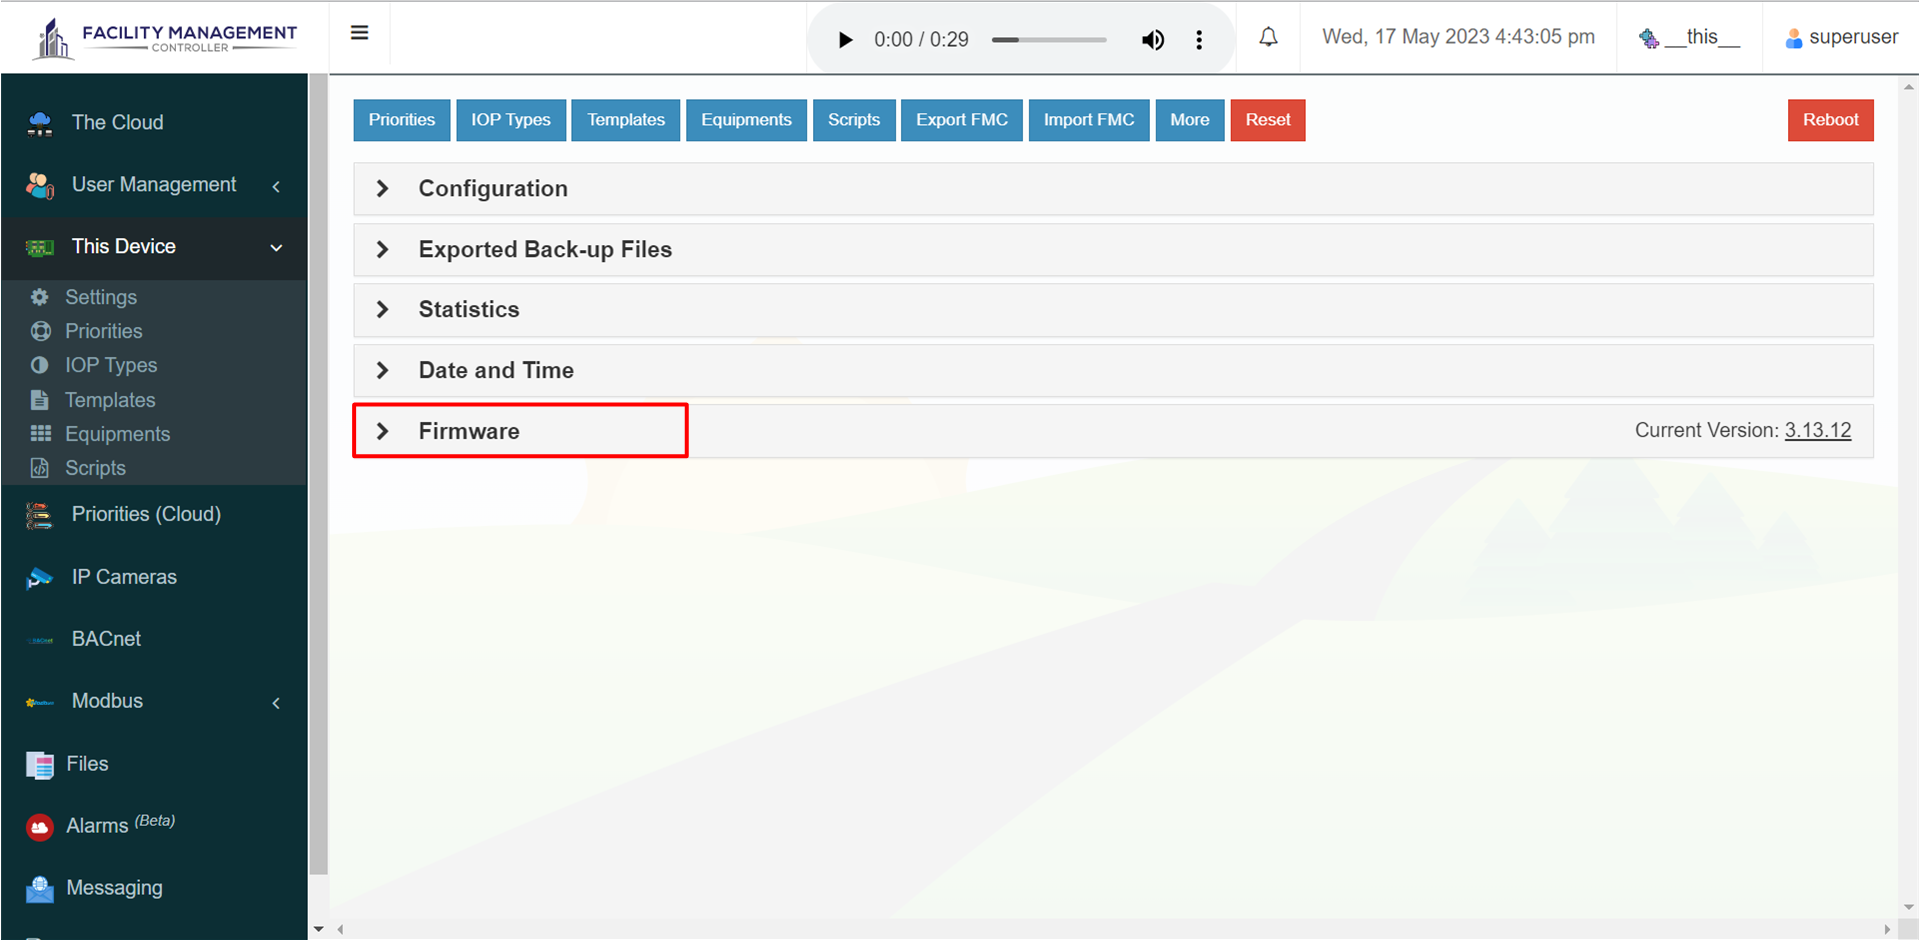Play the audio clip

click(x=845, y=40)
